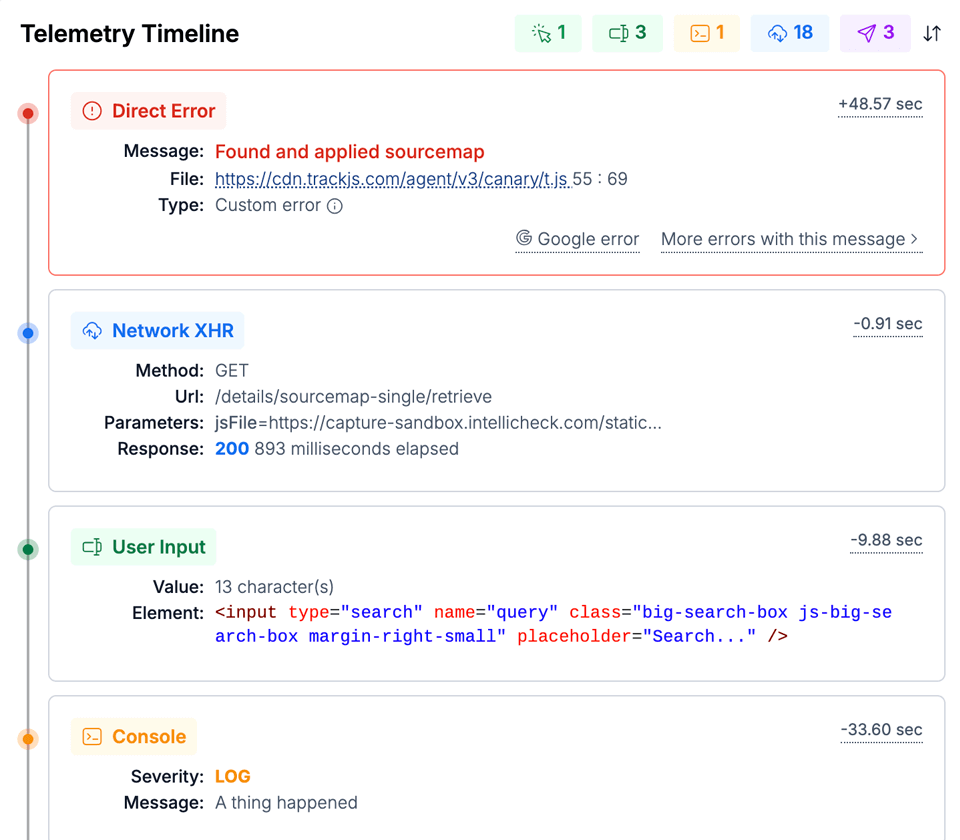Select the blue Network XHR timeline marker
This screenshot has height=840, width=960.
(x=28, y=333)
